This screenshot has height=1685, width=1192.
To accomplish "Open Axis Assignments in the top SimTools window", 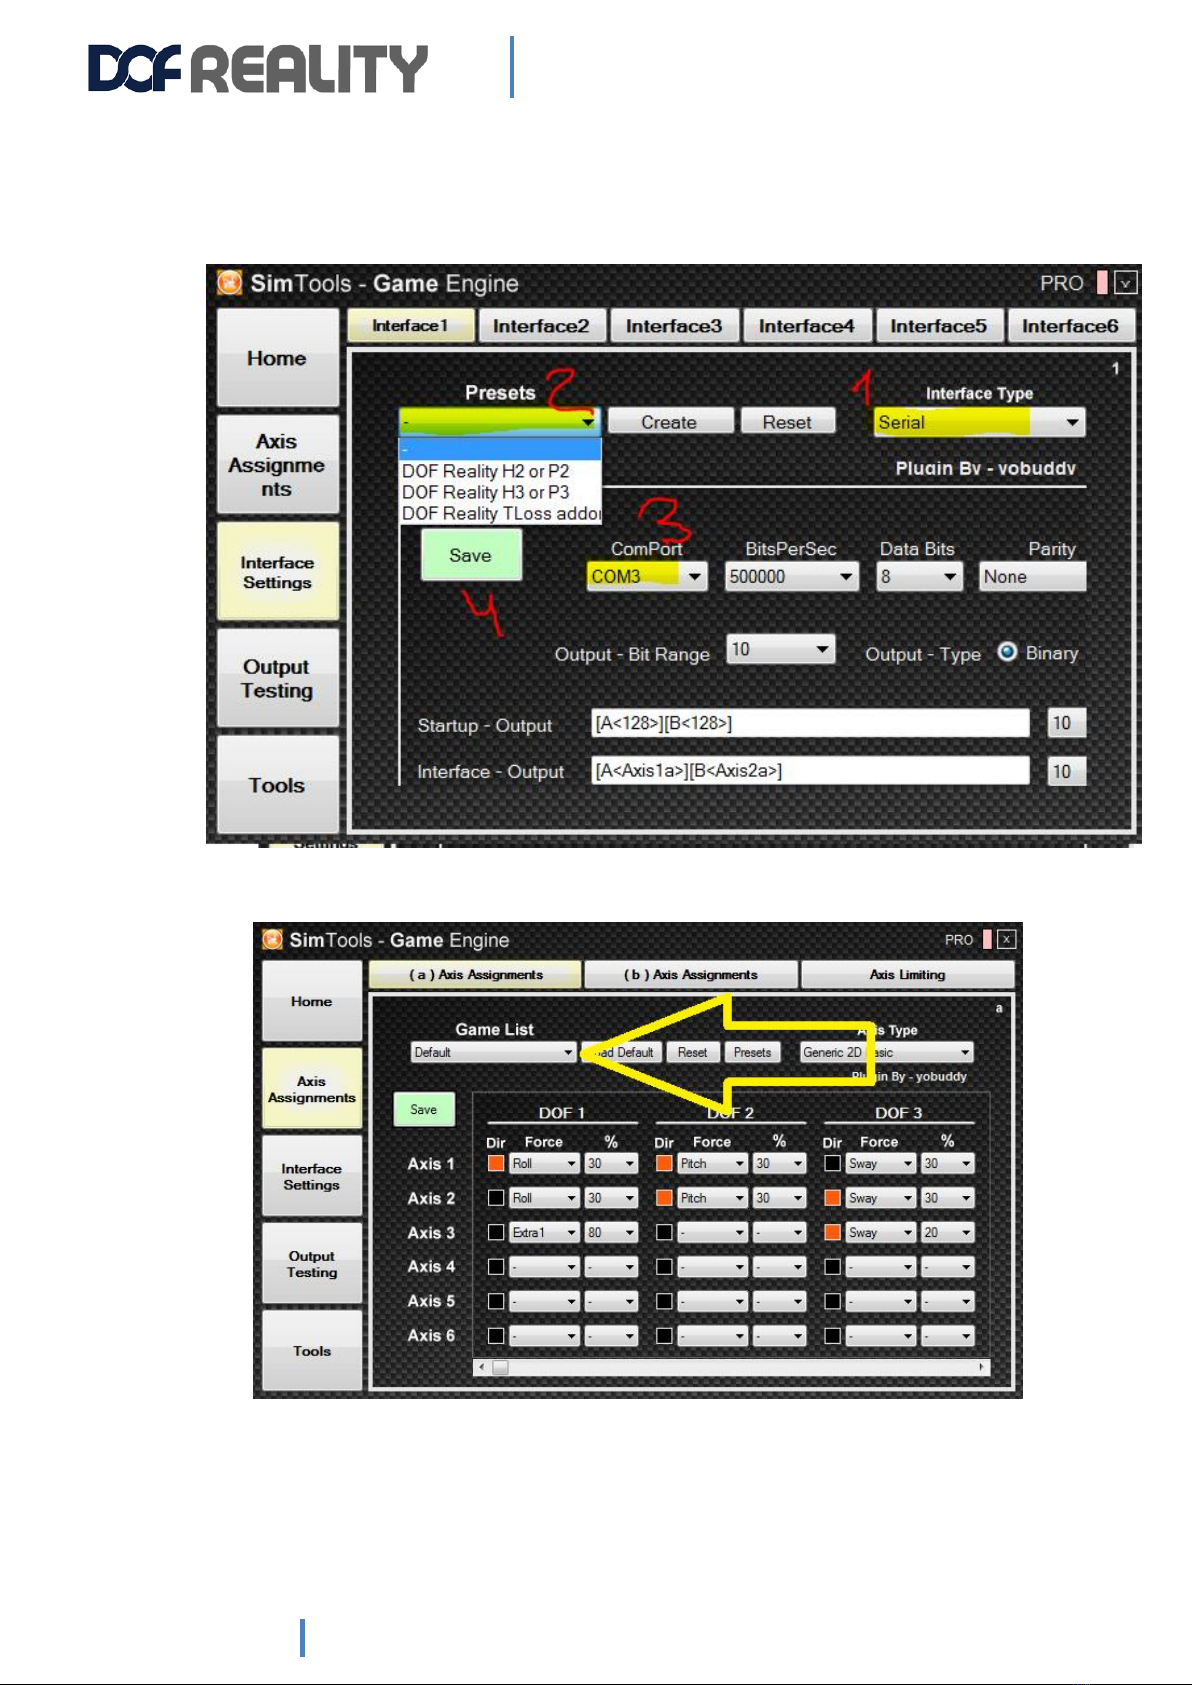I will click(x=277, y=465).
